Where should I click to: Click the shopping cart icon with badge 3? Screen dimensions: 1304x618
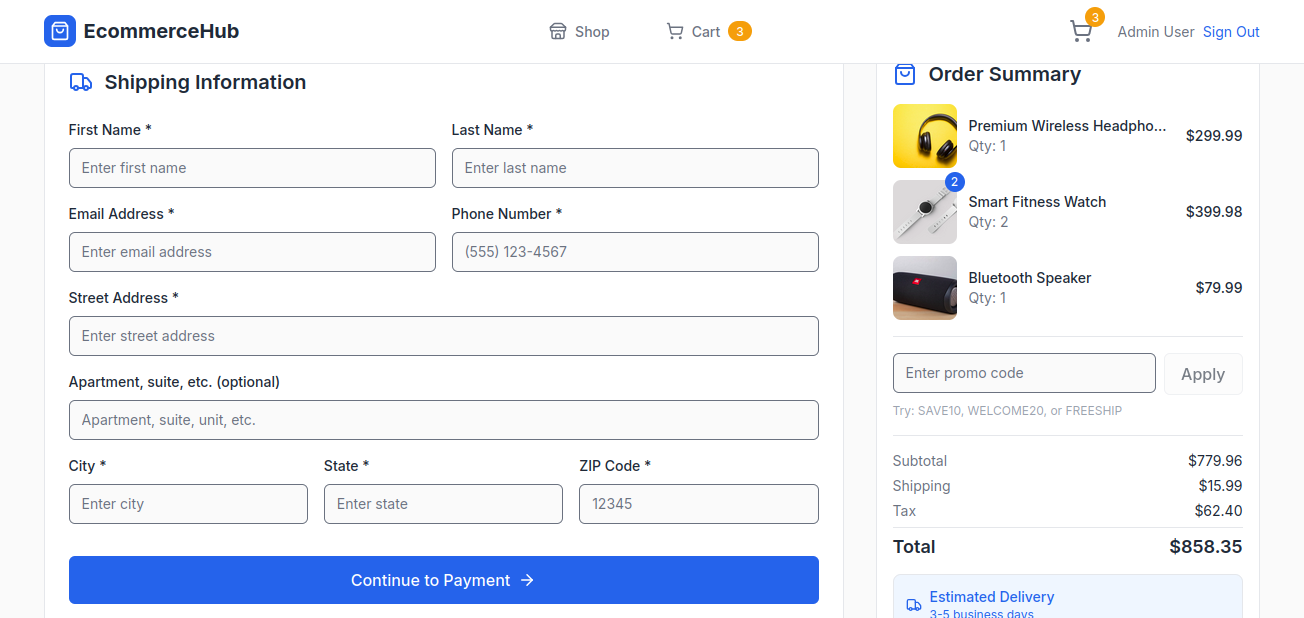[1080, 31]
